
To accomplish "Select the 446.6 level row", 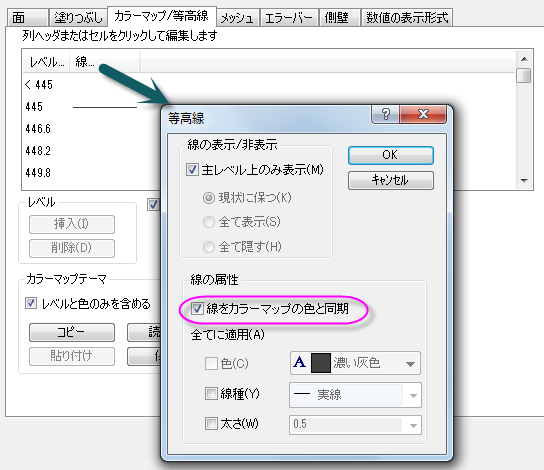I will 38,129.
